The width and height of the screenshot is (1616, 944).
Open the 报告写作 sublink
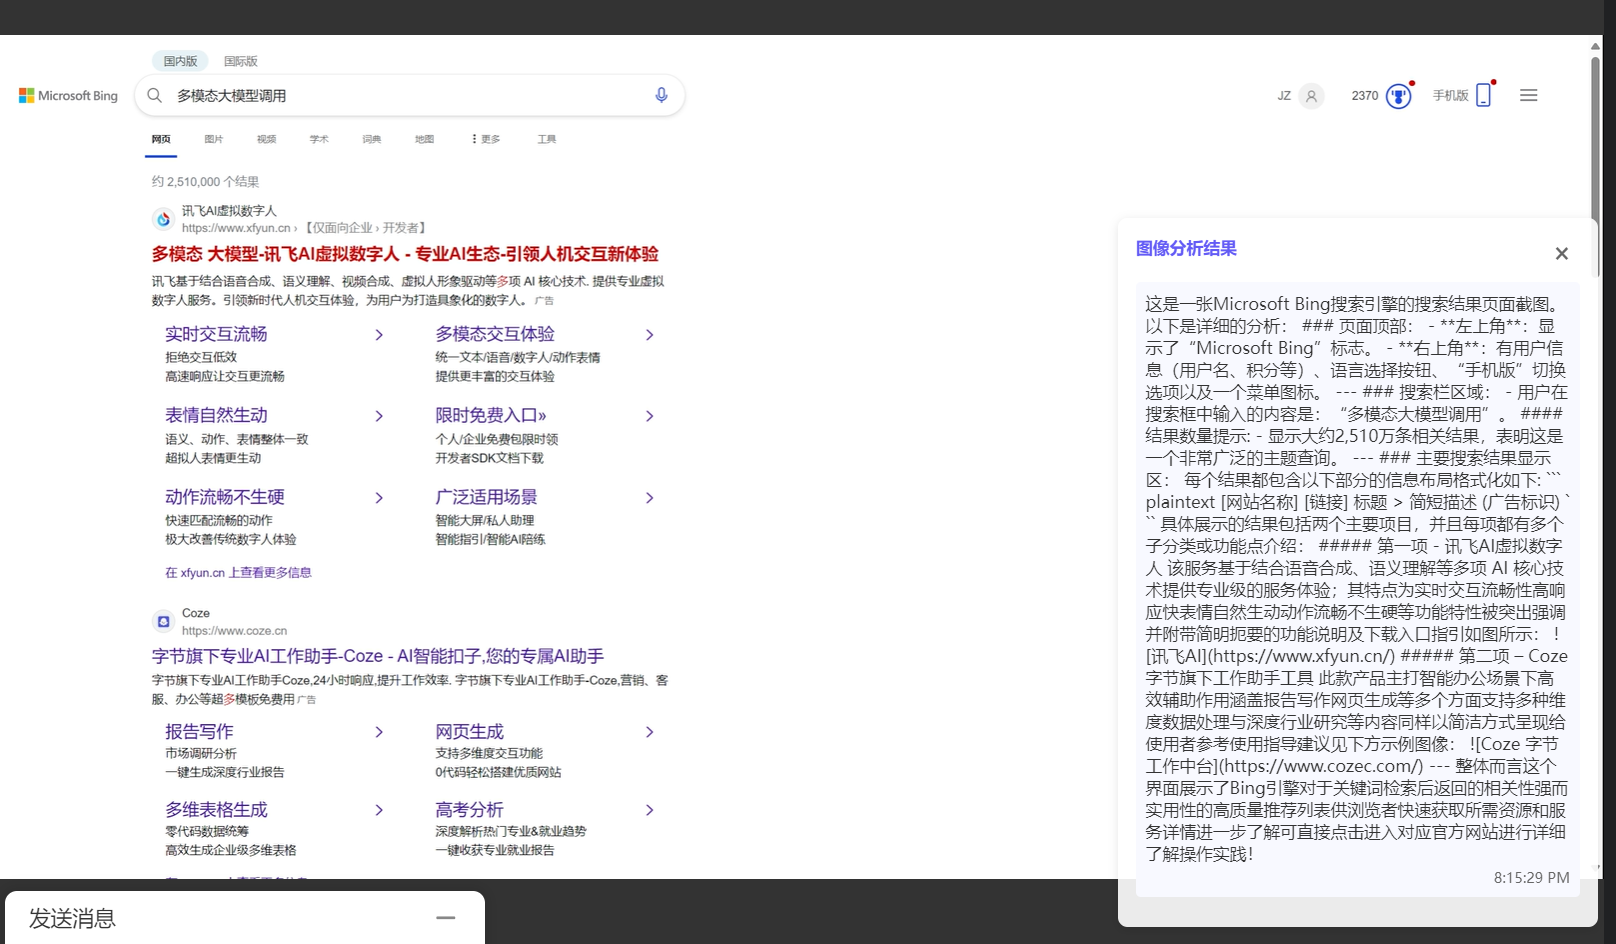click(x=199, y=731)
